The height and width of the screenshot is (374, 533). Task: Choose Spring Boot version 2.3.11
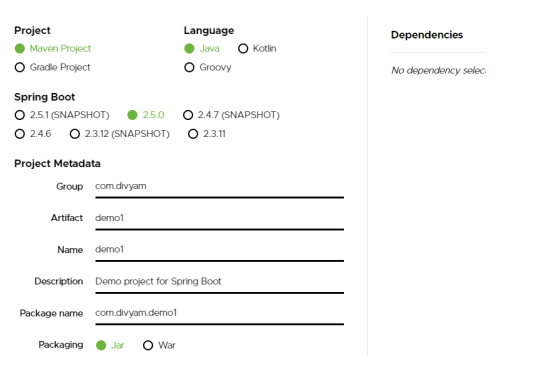pyautogui.click(x=193, y=134)
